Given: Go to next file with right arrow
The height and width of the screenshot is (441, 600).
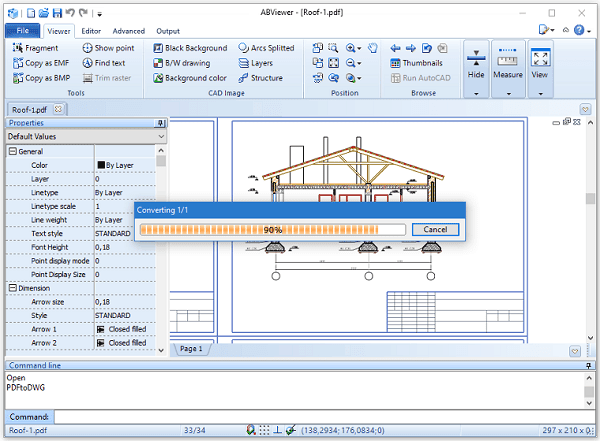Looking at the screenshot, I should click(411, 48).
